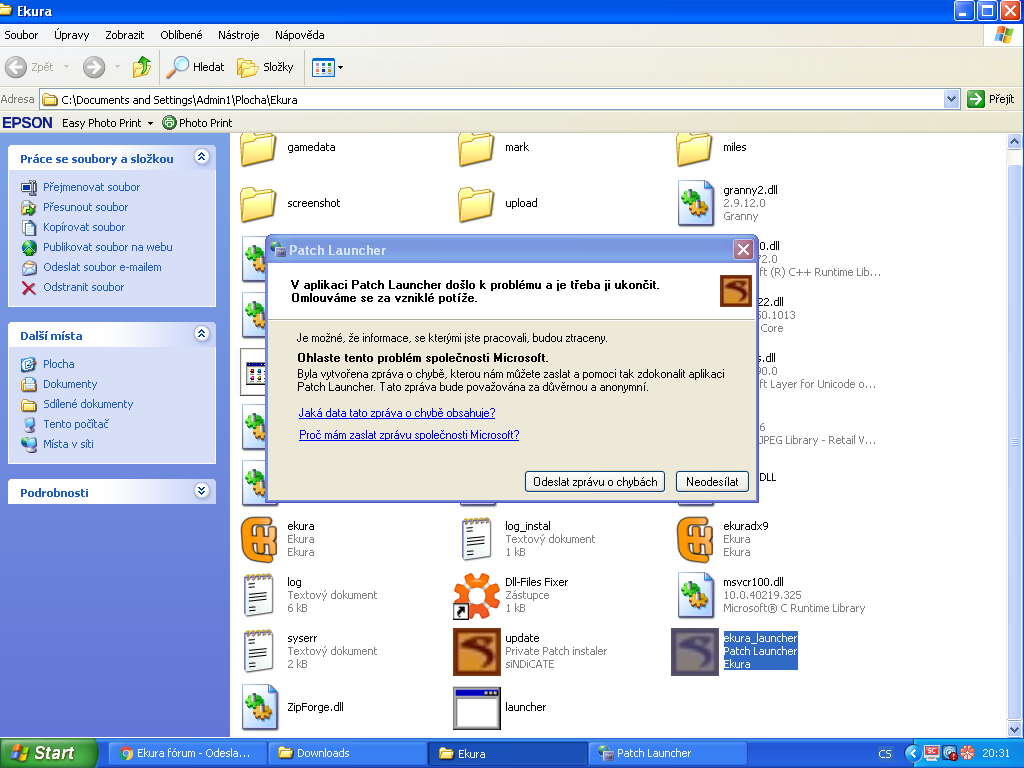The width and height of the screenshot is (1024, 768).
Task: Expand the Podrobnosti details panel
Action: click(201, 492)
